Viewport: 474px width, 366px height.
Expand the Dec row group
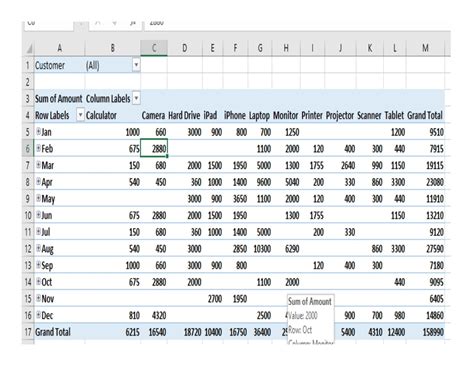(x=38, y=314)
